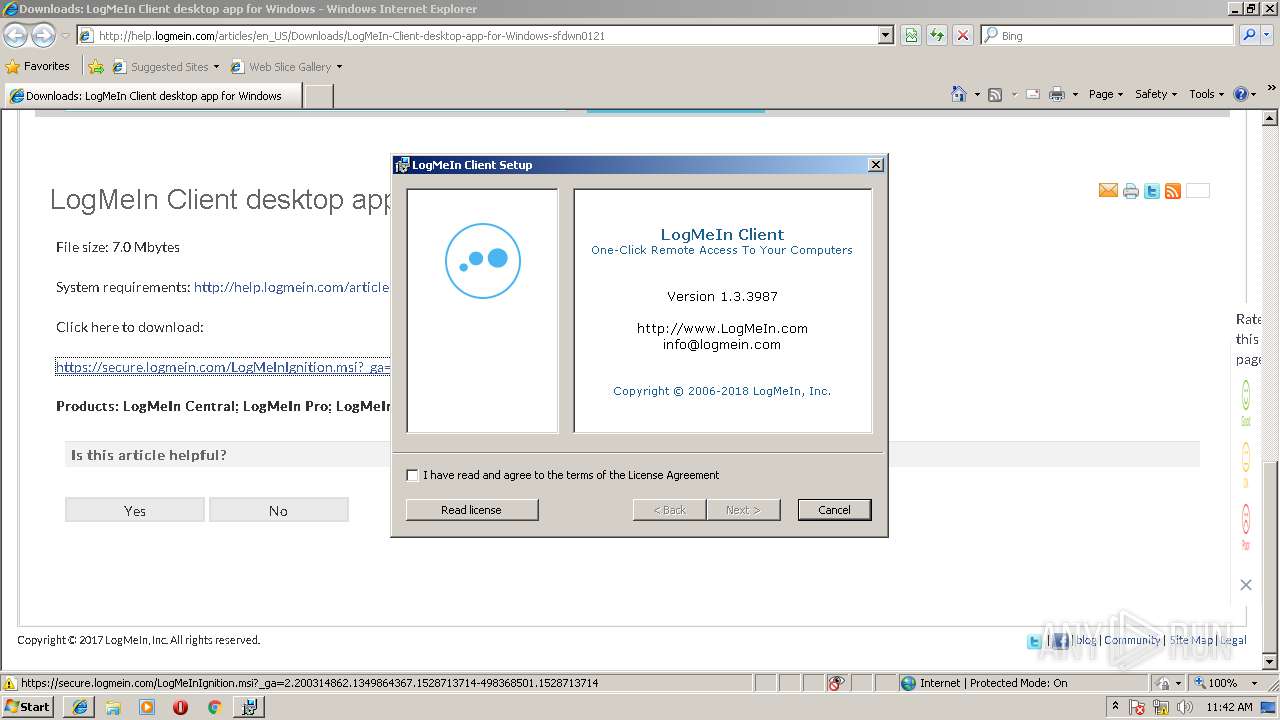Open Home button dropdown arrow

[977, 94]
